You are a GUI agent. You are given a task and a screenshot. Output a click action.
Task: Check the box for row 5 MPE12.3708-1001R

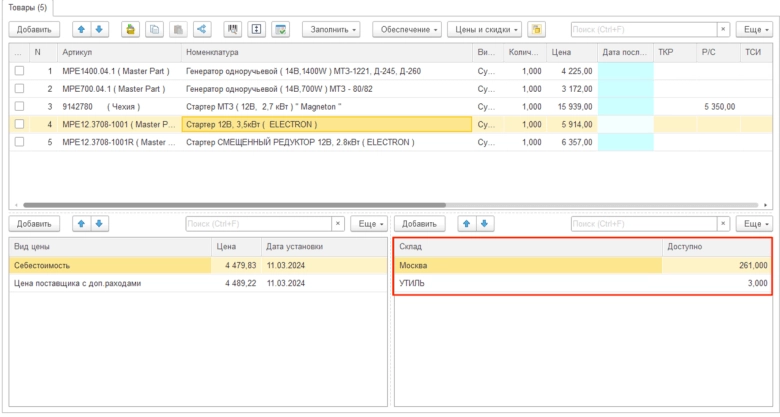pos(19,142)
